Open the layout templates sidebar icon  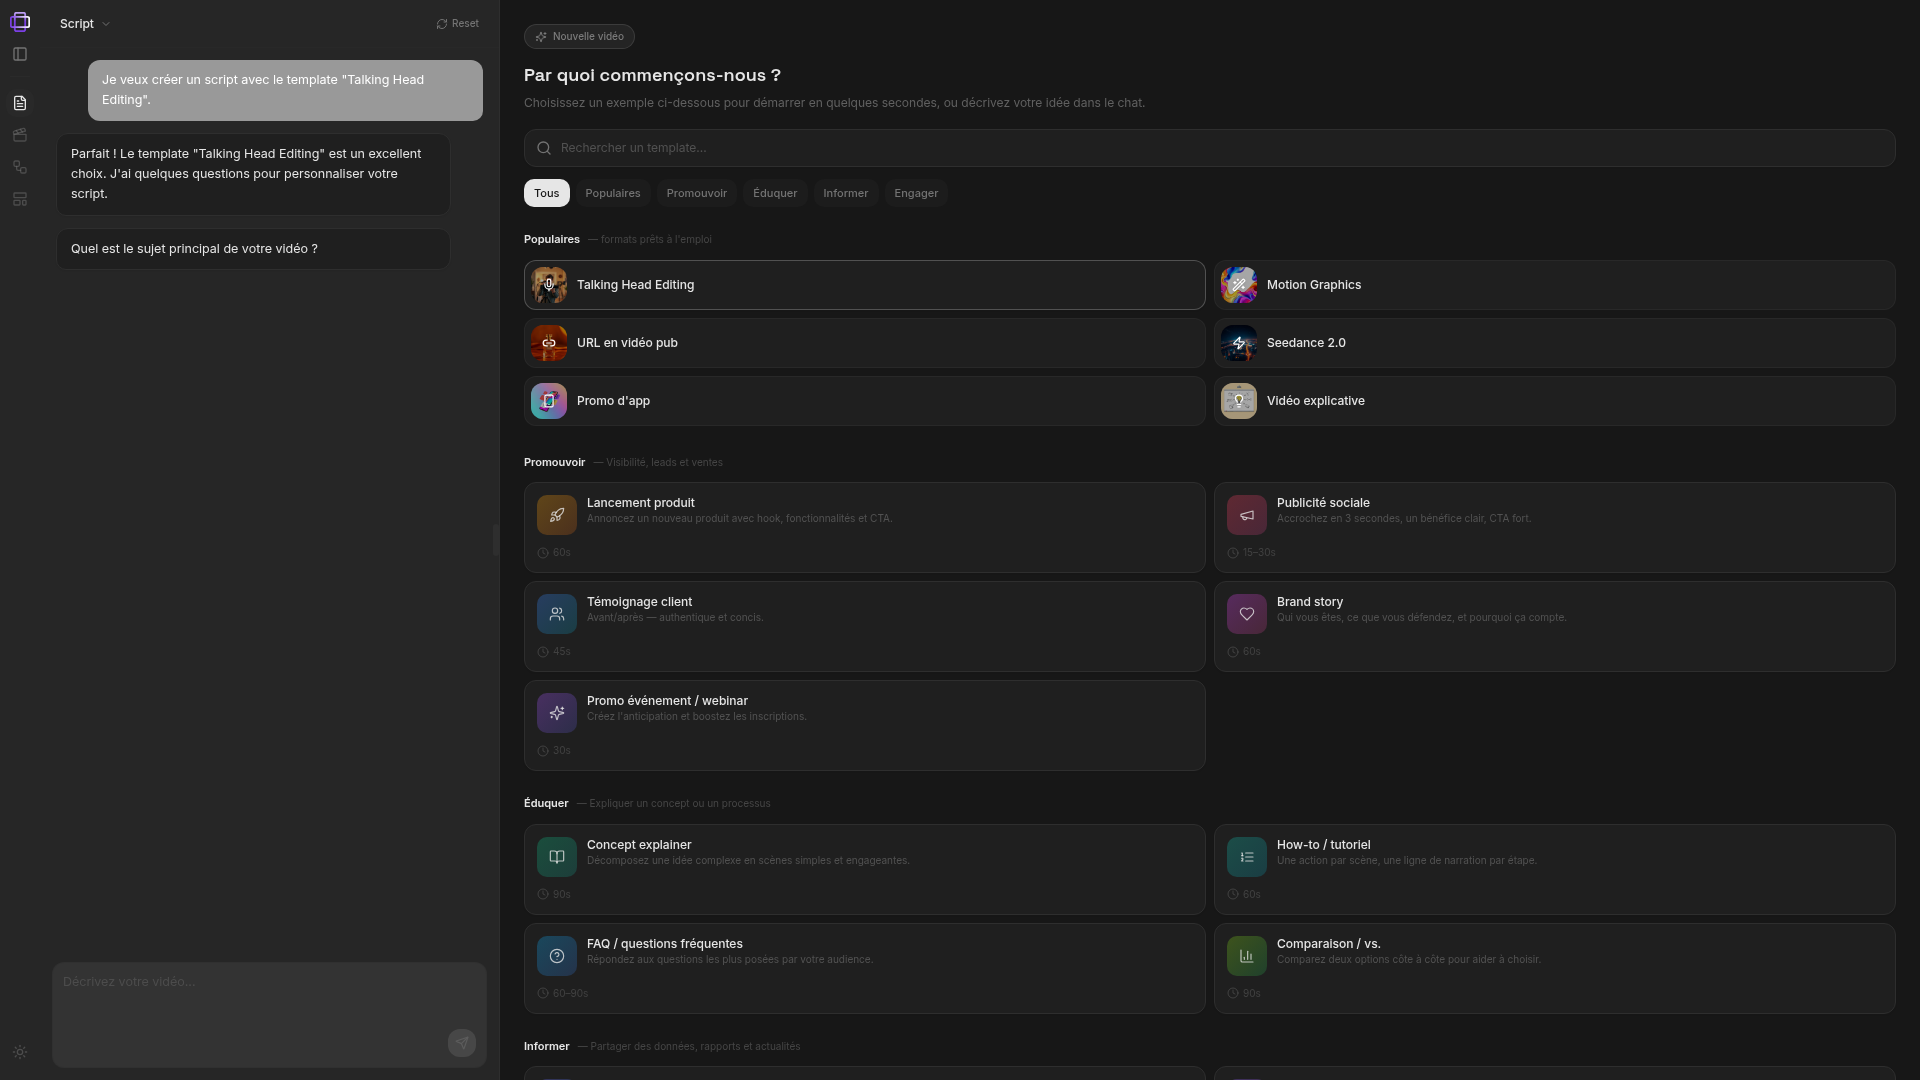click(x=20, y=199)
